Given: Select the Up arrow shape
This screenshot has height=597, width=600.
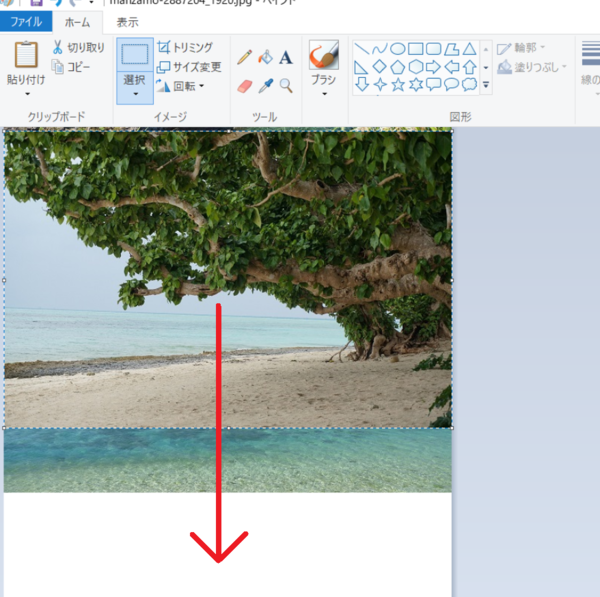Looking at the screenshot, I should coord(470,67).
